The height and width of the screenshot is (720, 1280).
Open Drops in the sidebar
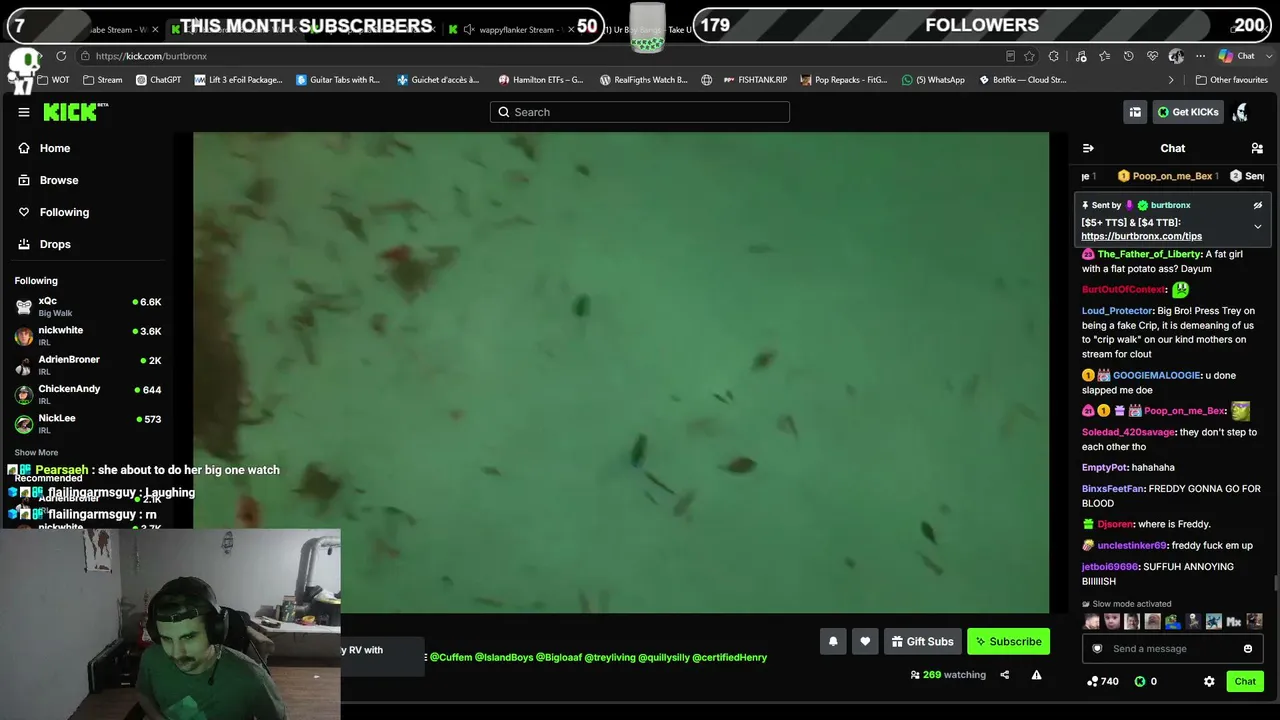pyautogui.click(x=55, y=244)
